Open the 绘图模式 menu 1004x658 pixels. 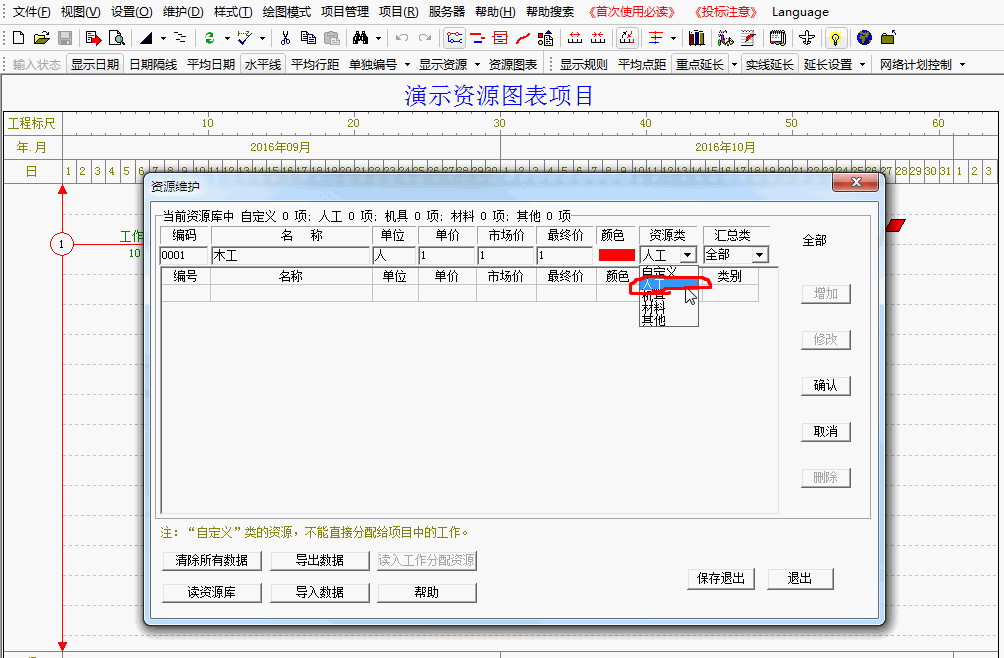click(286, 12)
